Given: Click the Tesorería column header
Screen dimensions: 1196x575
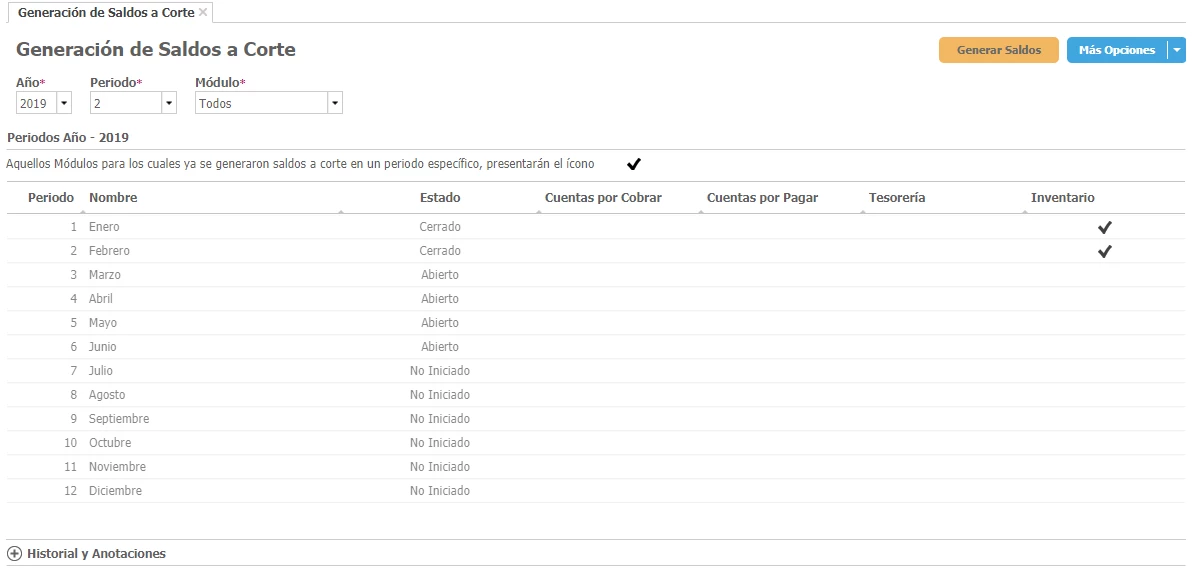Looking at the screenshot, I should pyautogui.click(x=897, y=198).
